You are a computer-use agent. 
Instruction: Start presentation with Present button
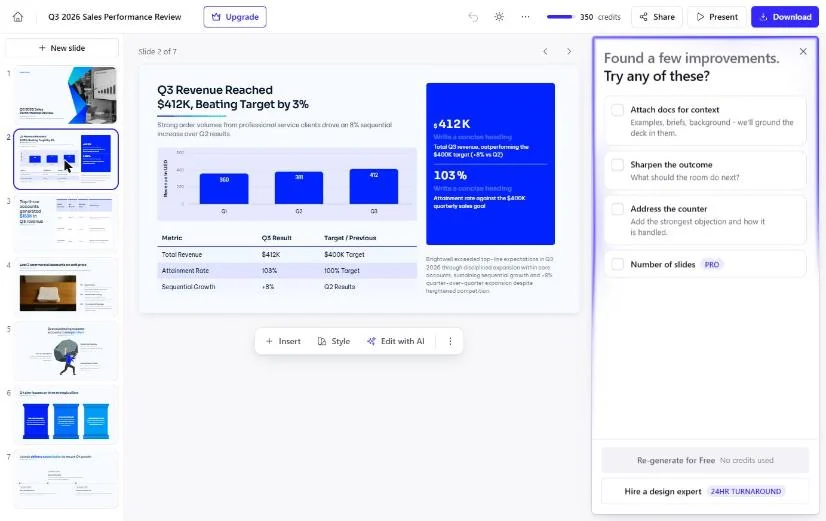coord(717,17)
